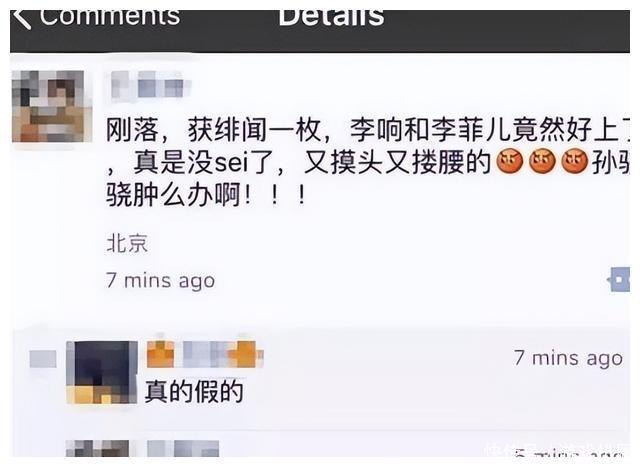Open first commenter's dark avatar
Image resolution: width=640 pixels, height=467 pixels.
[102, 373]
